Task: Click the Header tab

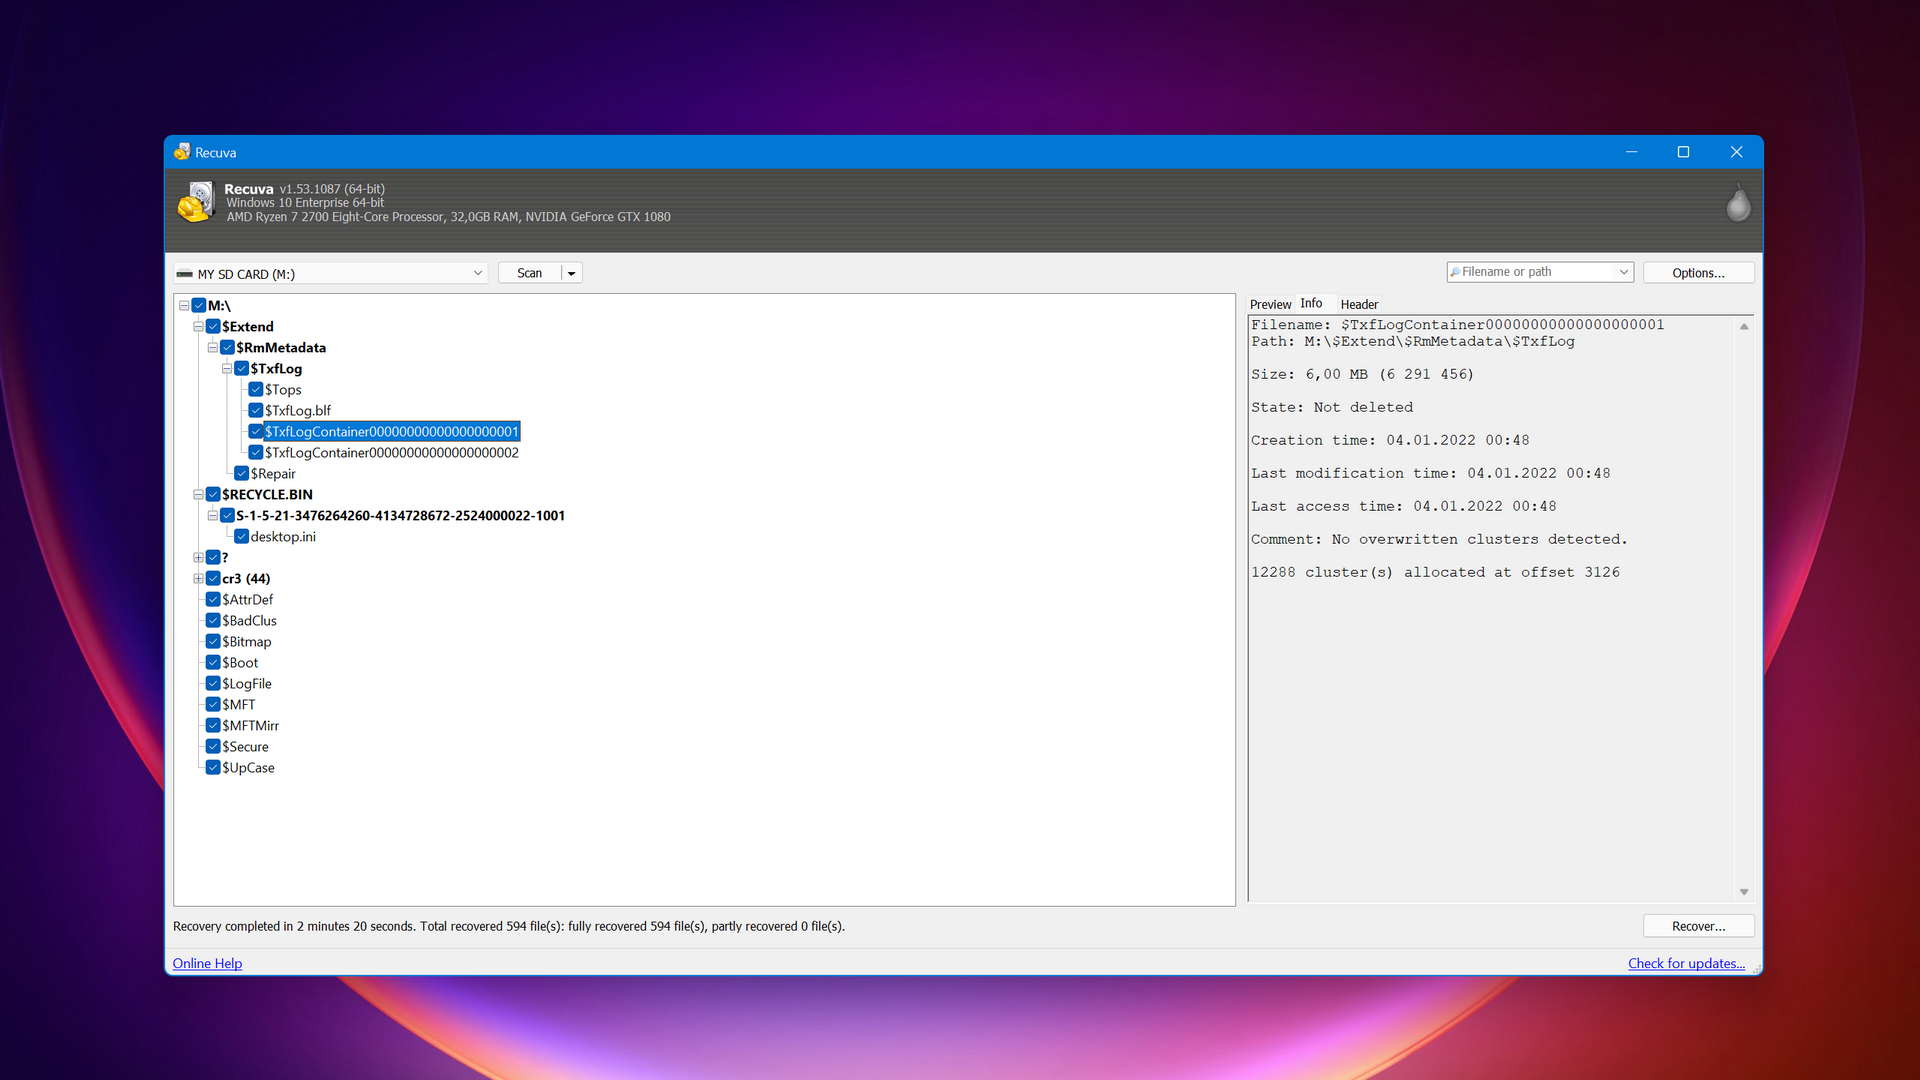Action: pos(1357,303)
